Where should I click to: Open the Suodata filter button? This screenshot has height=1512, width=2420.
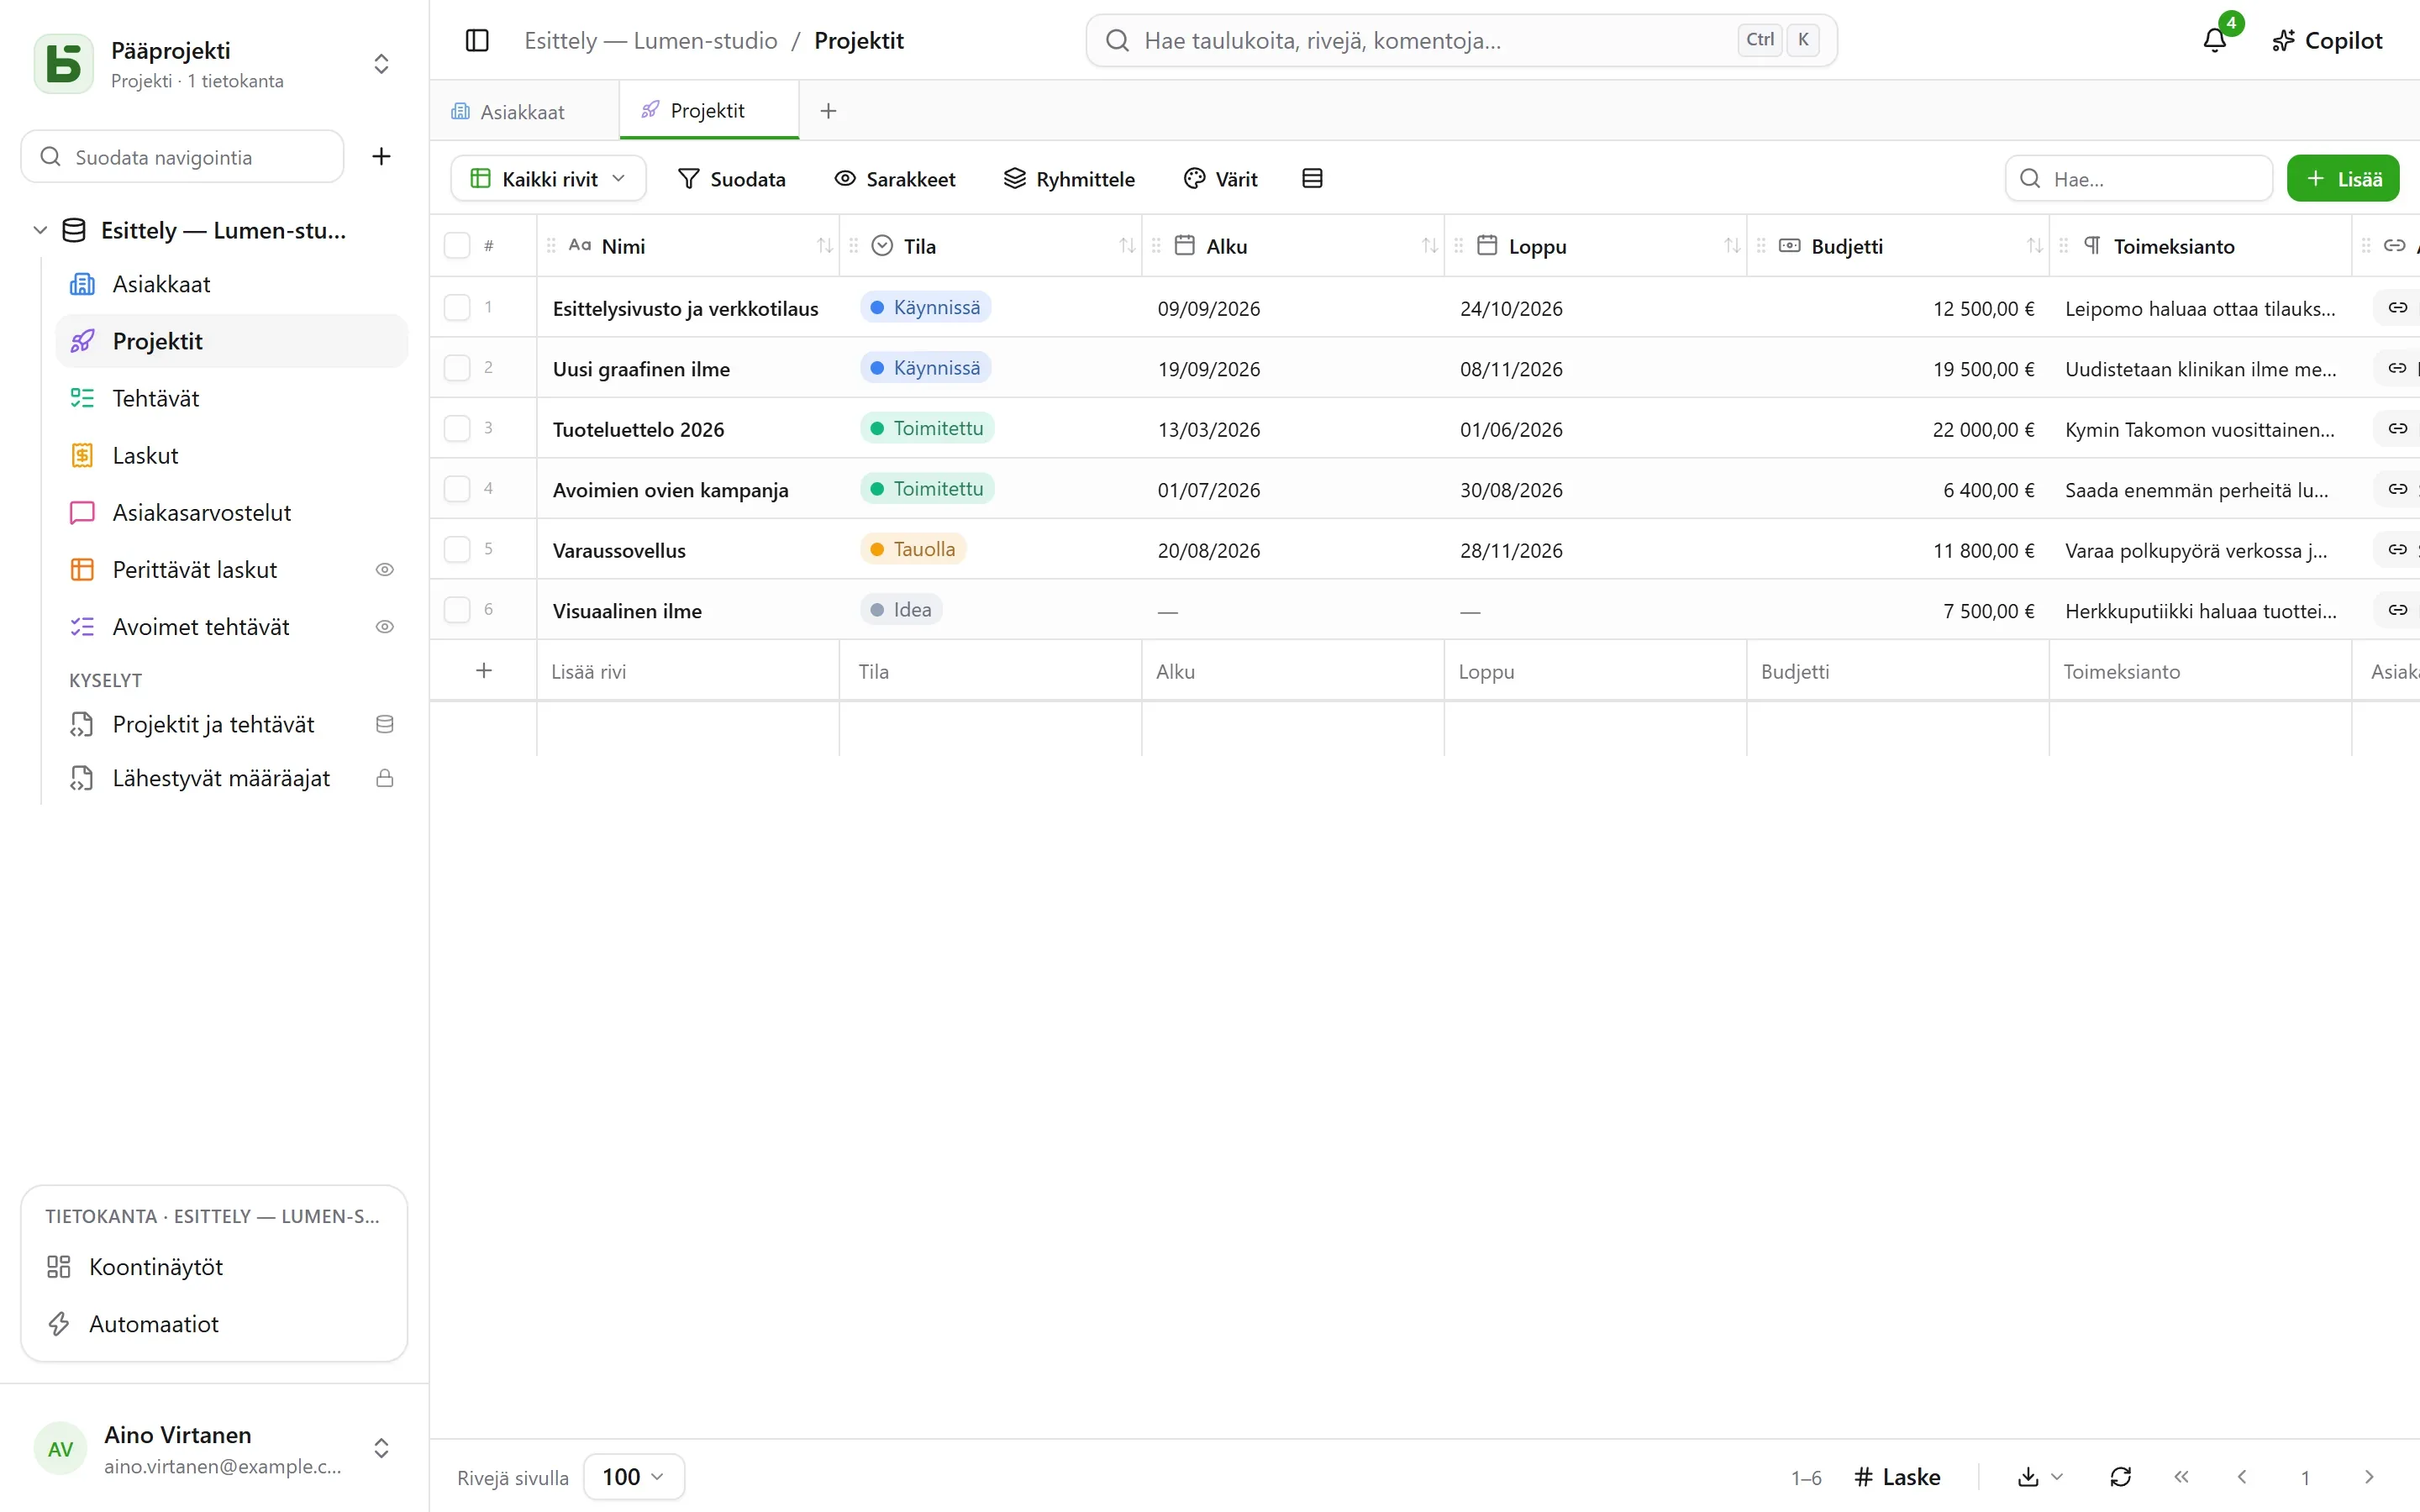732,178
